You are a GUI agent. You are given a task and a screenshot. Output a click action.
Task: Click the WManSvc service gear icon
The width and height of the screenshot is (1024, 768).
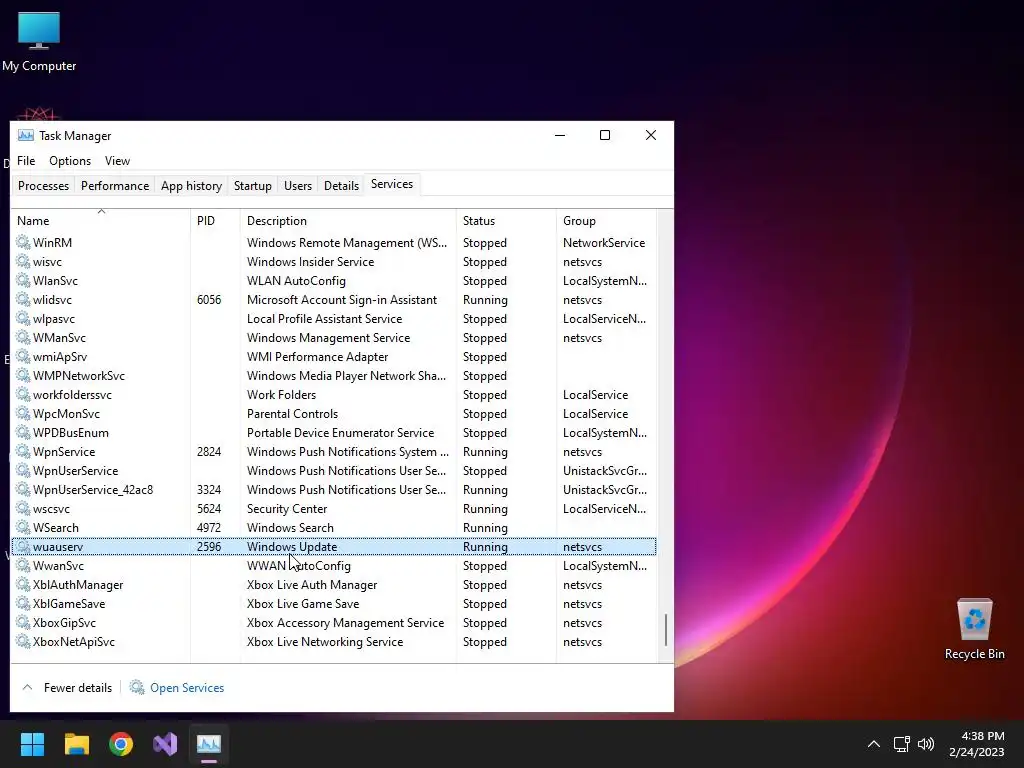click(x=23, y=338)
